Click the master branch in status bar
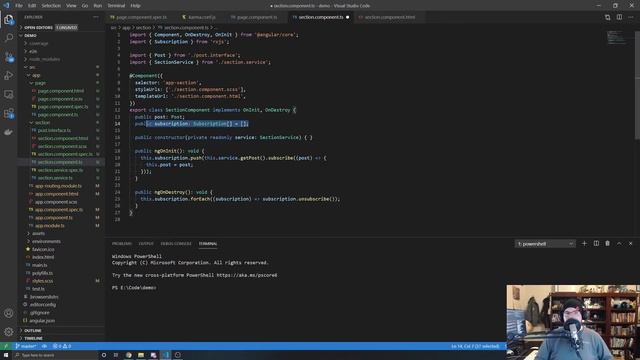 point(26,346)
